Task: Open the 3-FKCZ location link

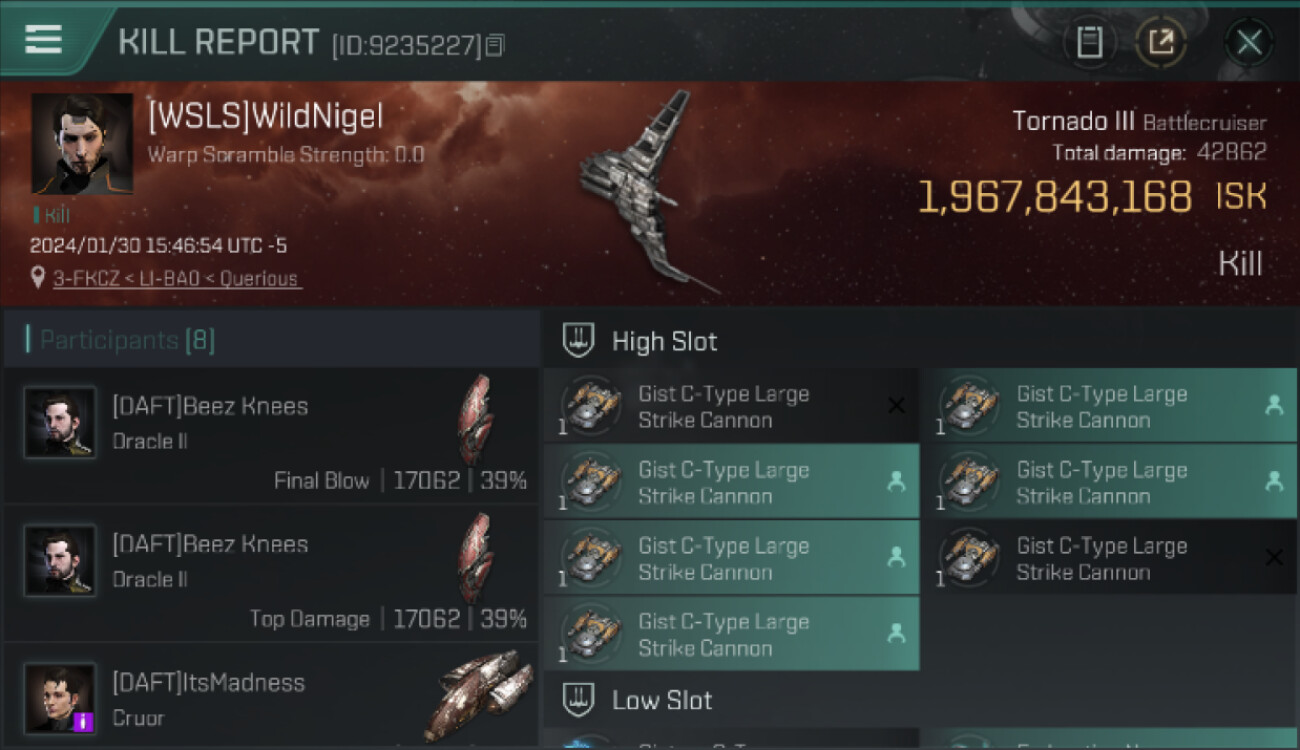Action: (177, 279)
